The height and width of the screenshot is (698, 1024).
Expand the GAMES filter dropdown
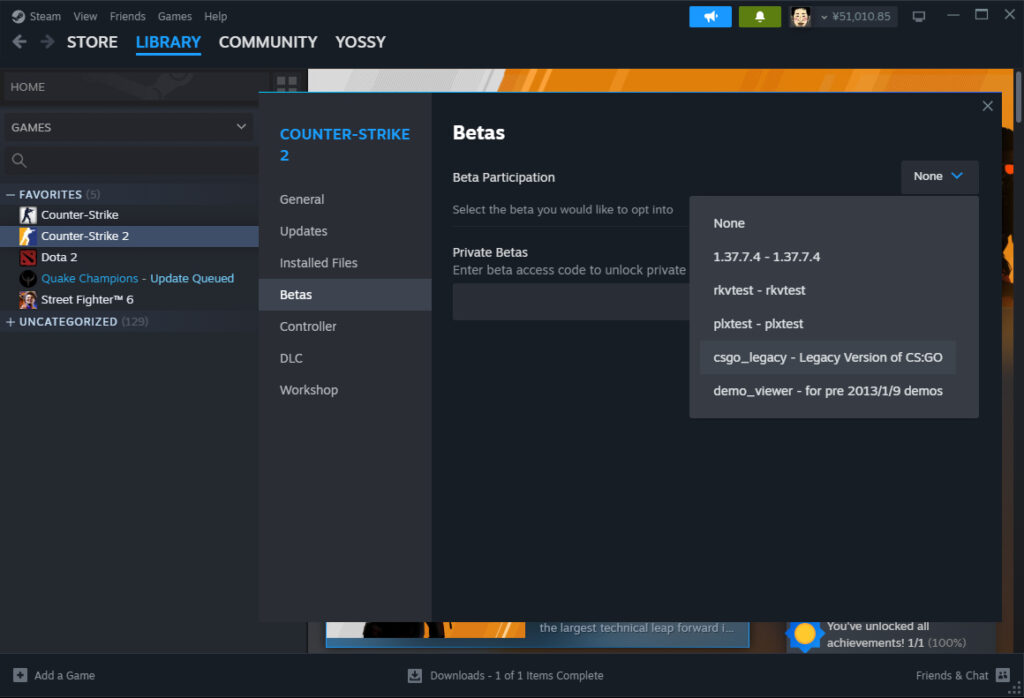[x=129, y=127]
